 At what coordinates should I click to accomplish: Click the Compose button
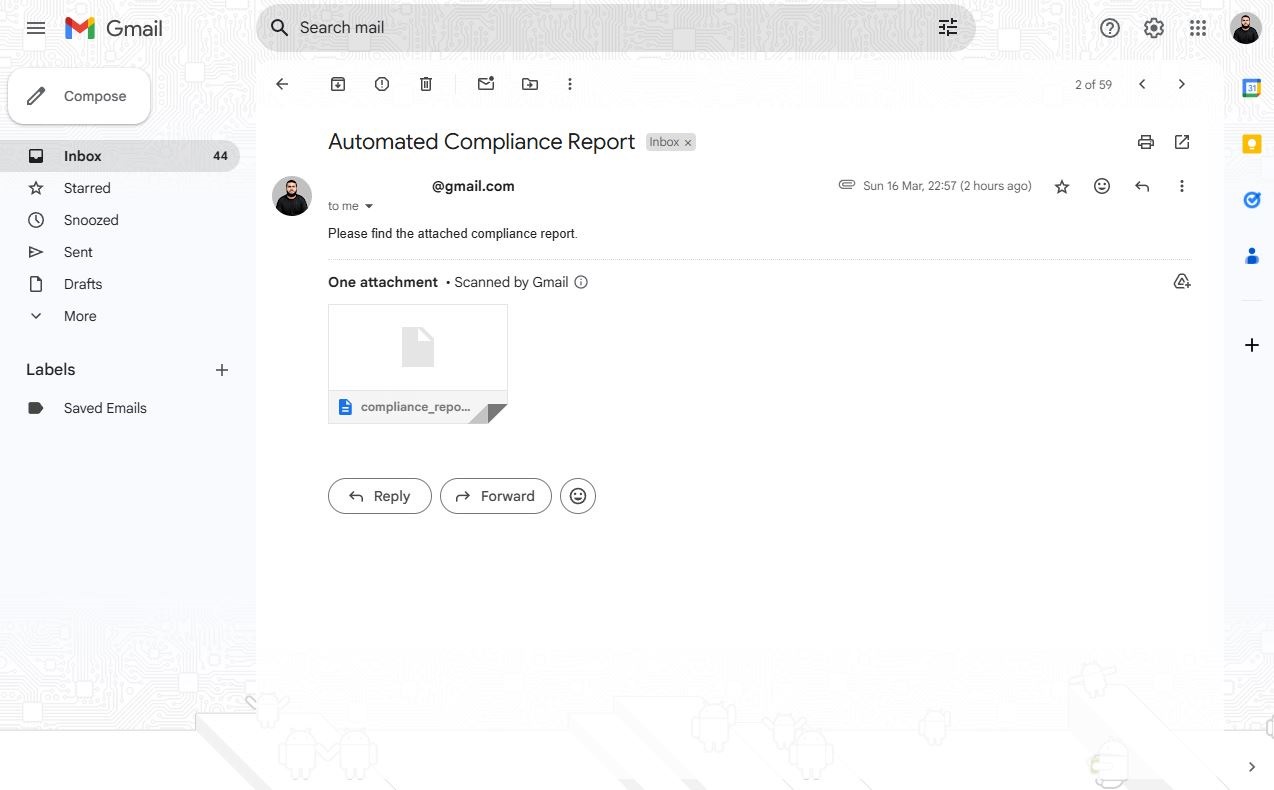[79, 96]
